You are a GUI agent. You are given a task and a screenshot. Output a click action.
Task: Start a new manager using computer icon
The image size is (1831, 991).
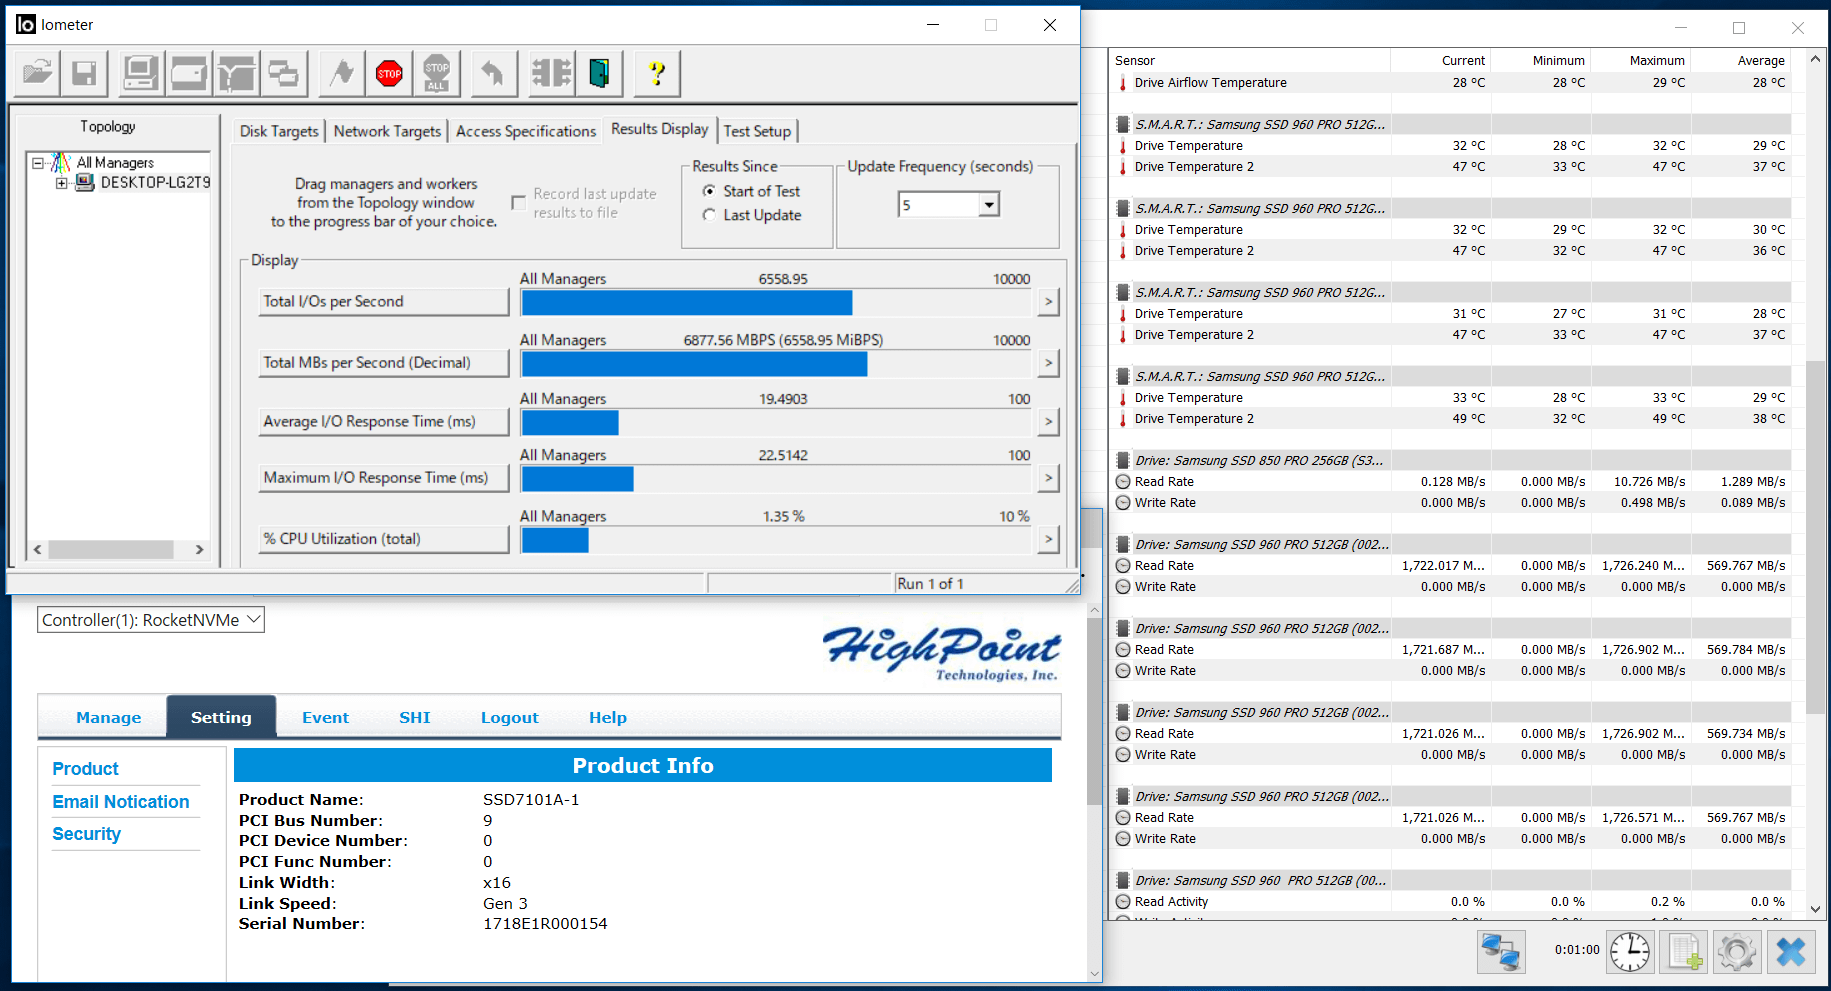click(140, 73)
